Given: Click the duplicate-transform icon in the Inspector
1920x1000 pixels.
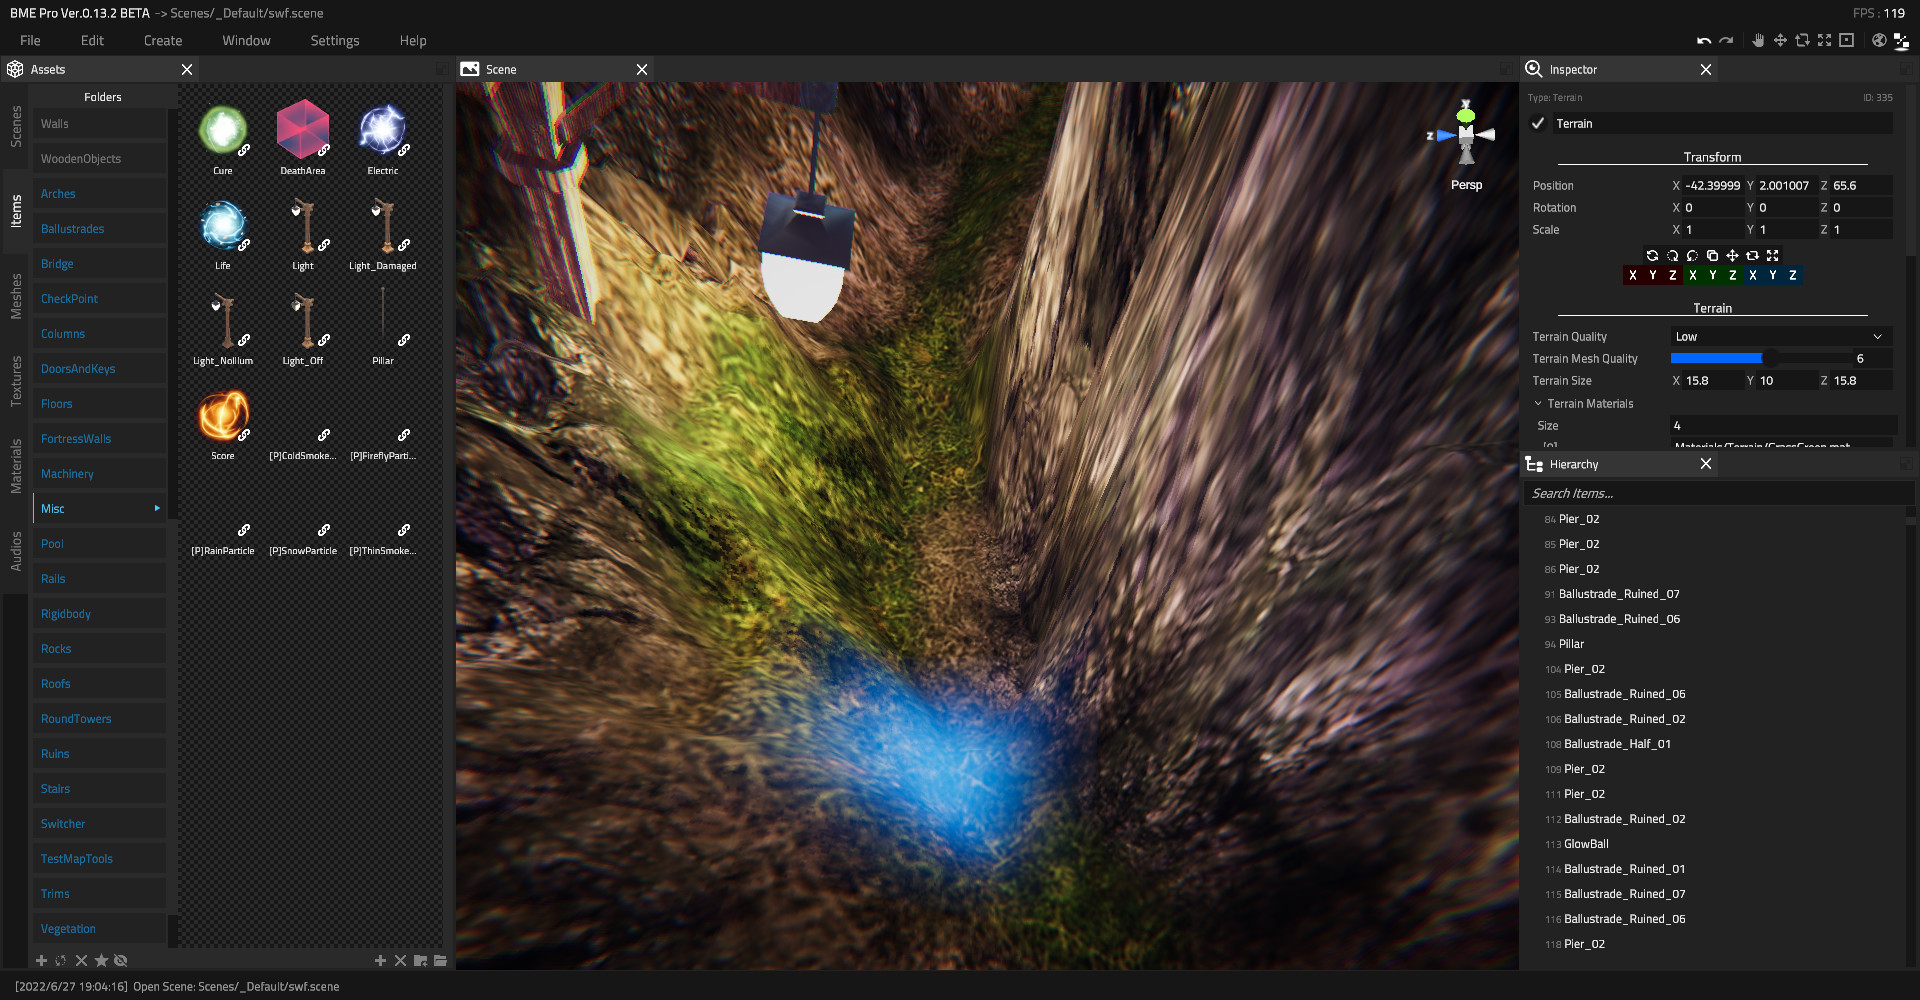Looking at the screenshot, I should [x=1712, y=256].
